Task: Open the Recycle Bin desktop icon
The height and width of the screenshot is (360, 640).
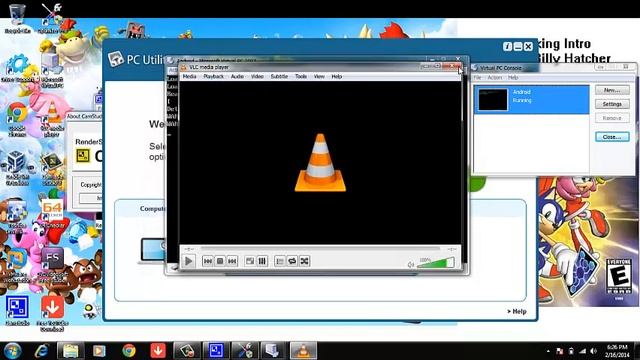Action: pyautogui.click(x=17, y=17)
